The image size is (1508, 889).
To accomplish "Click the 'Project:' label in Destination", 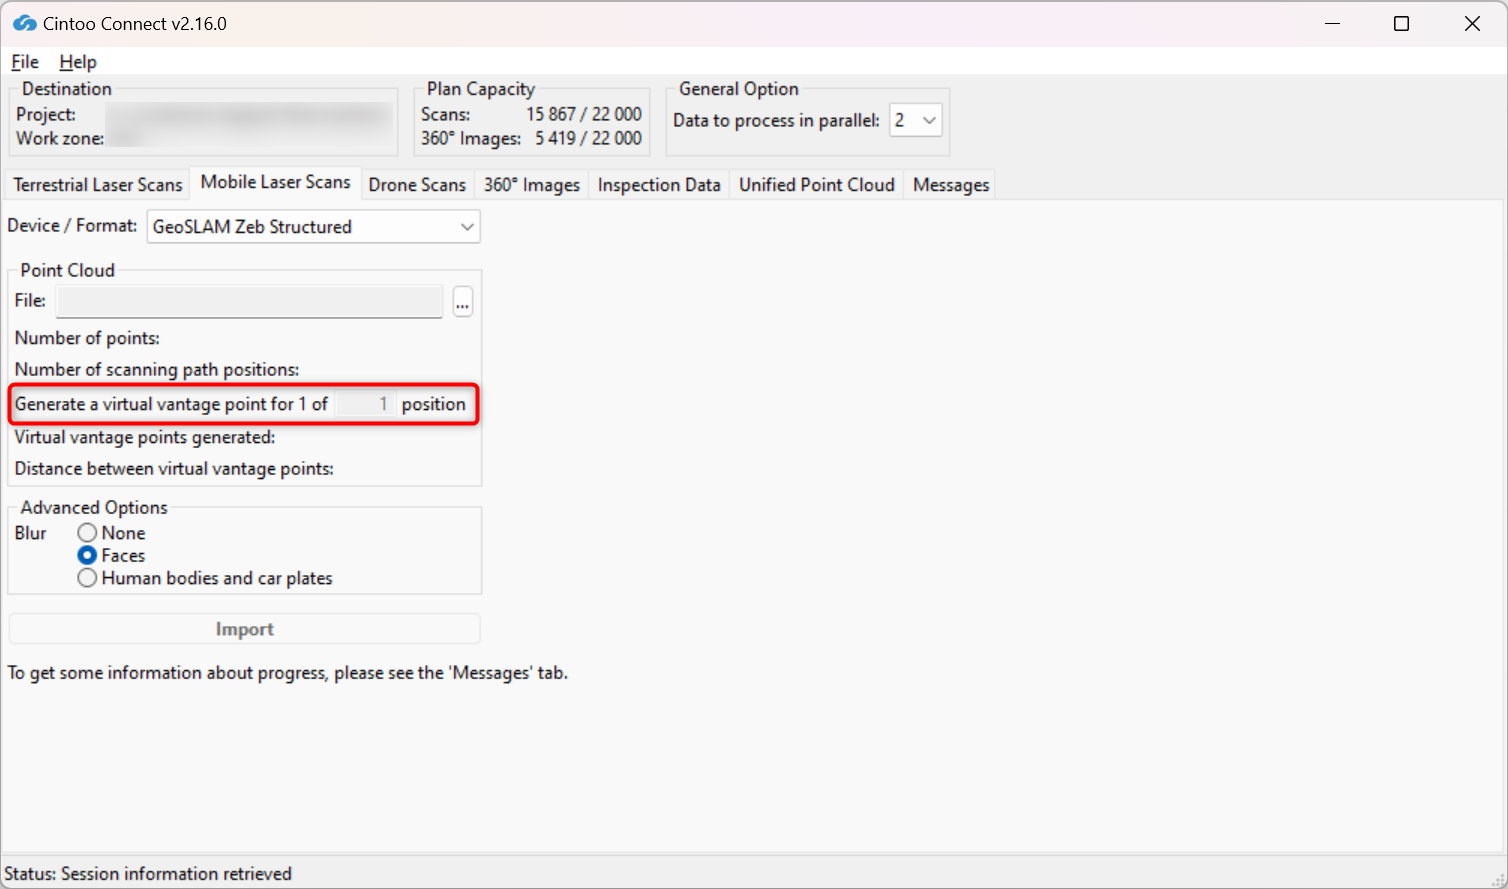I will pyautogui.click(x=46, y=114).
